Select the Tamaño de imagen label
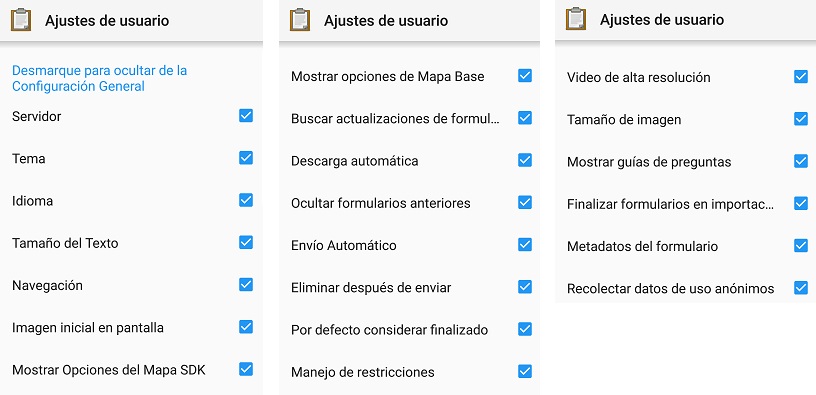 [624, 120]
